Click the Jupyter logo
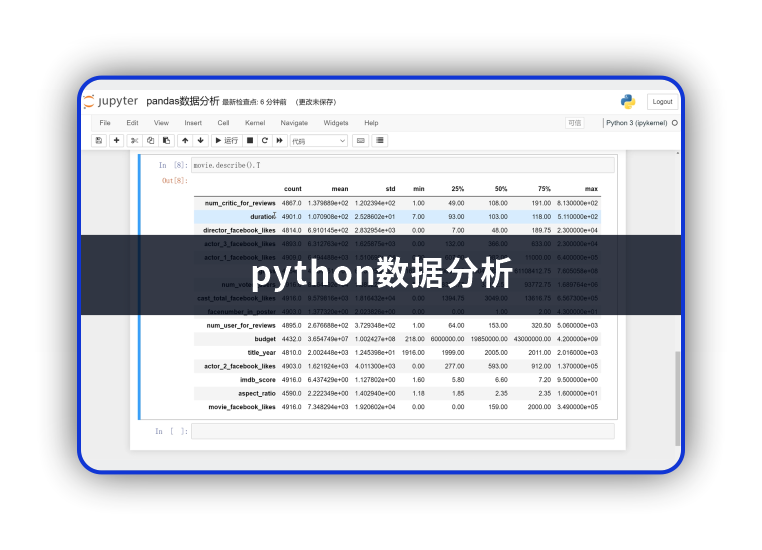 (x=111, y=102)
